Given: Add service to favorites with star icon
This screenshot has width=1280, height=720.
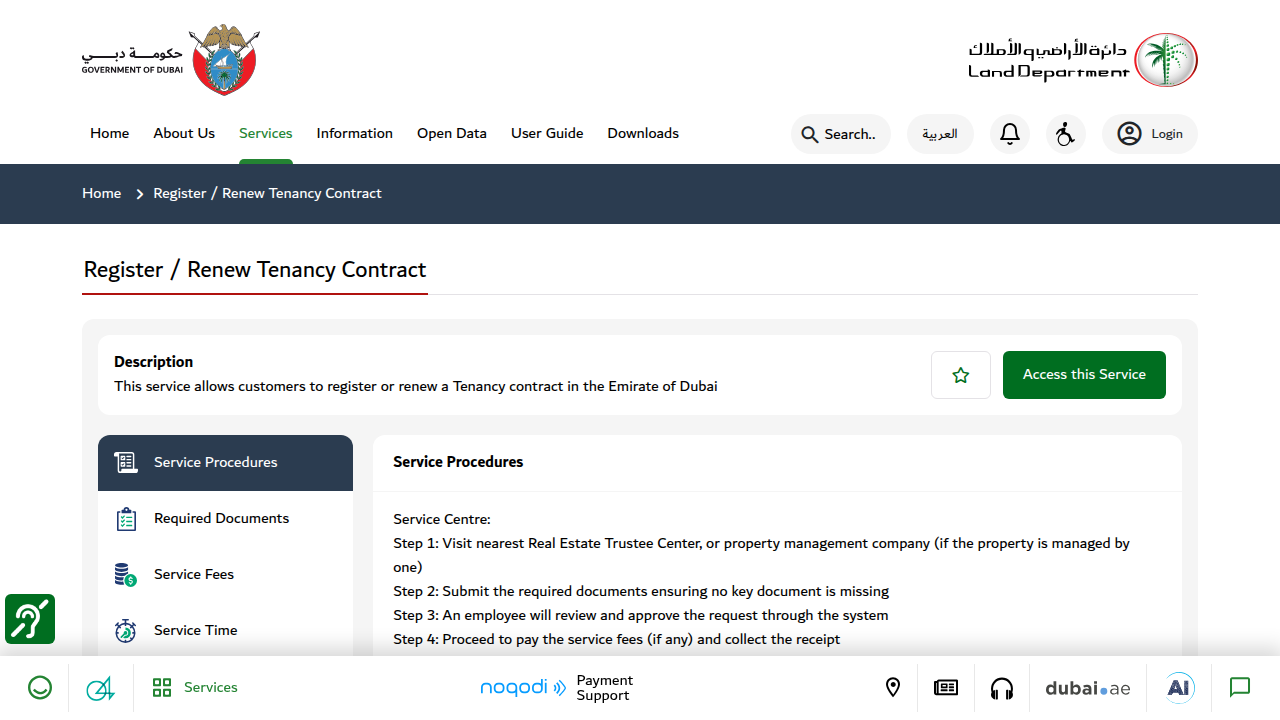Looking at the screenshot, I should pos(961,375).
